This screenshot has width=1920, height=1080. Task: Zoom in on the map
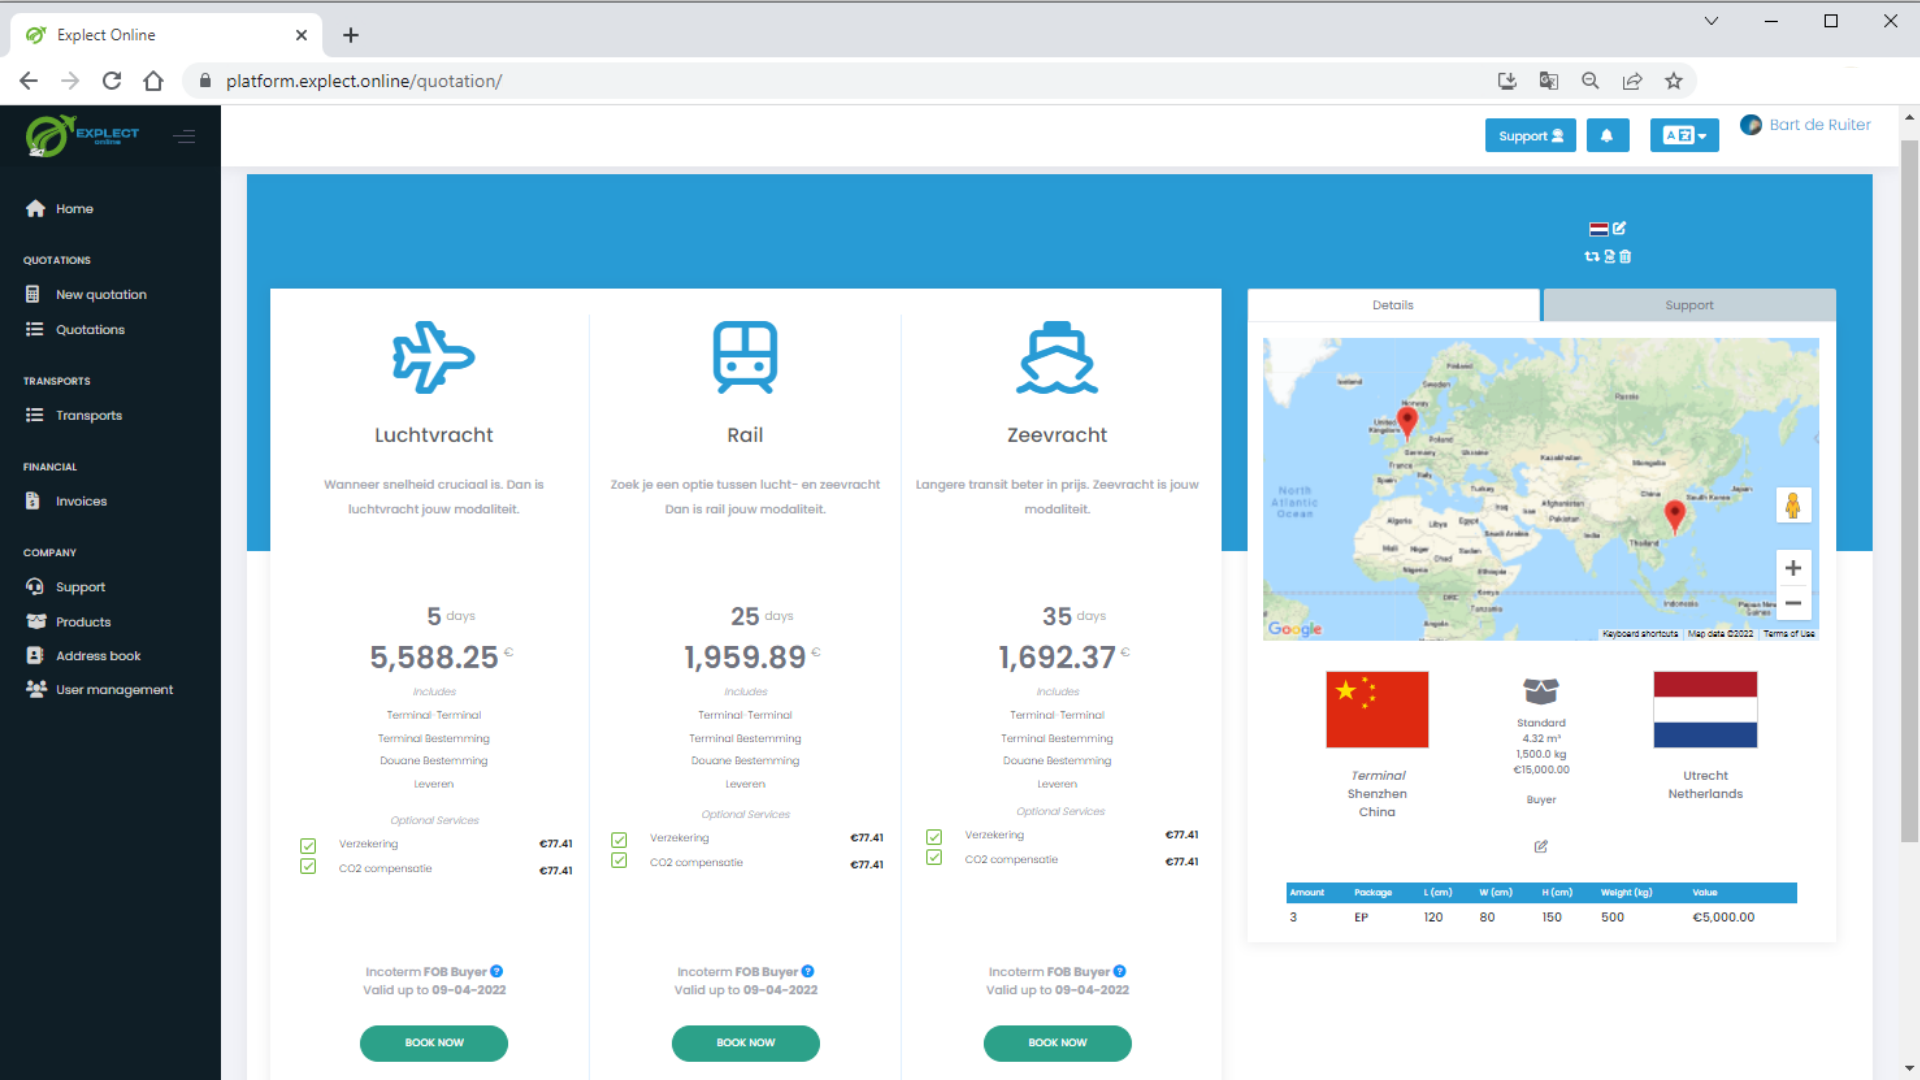[x=1792, y=568]
